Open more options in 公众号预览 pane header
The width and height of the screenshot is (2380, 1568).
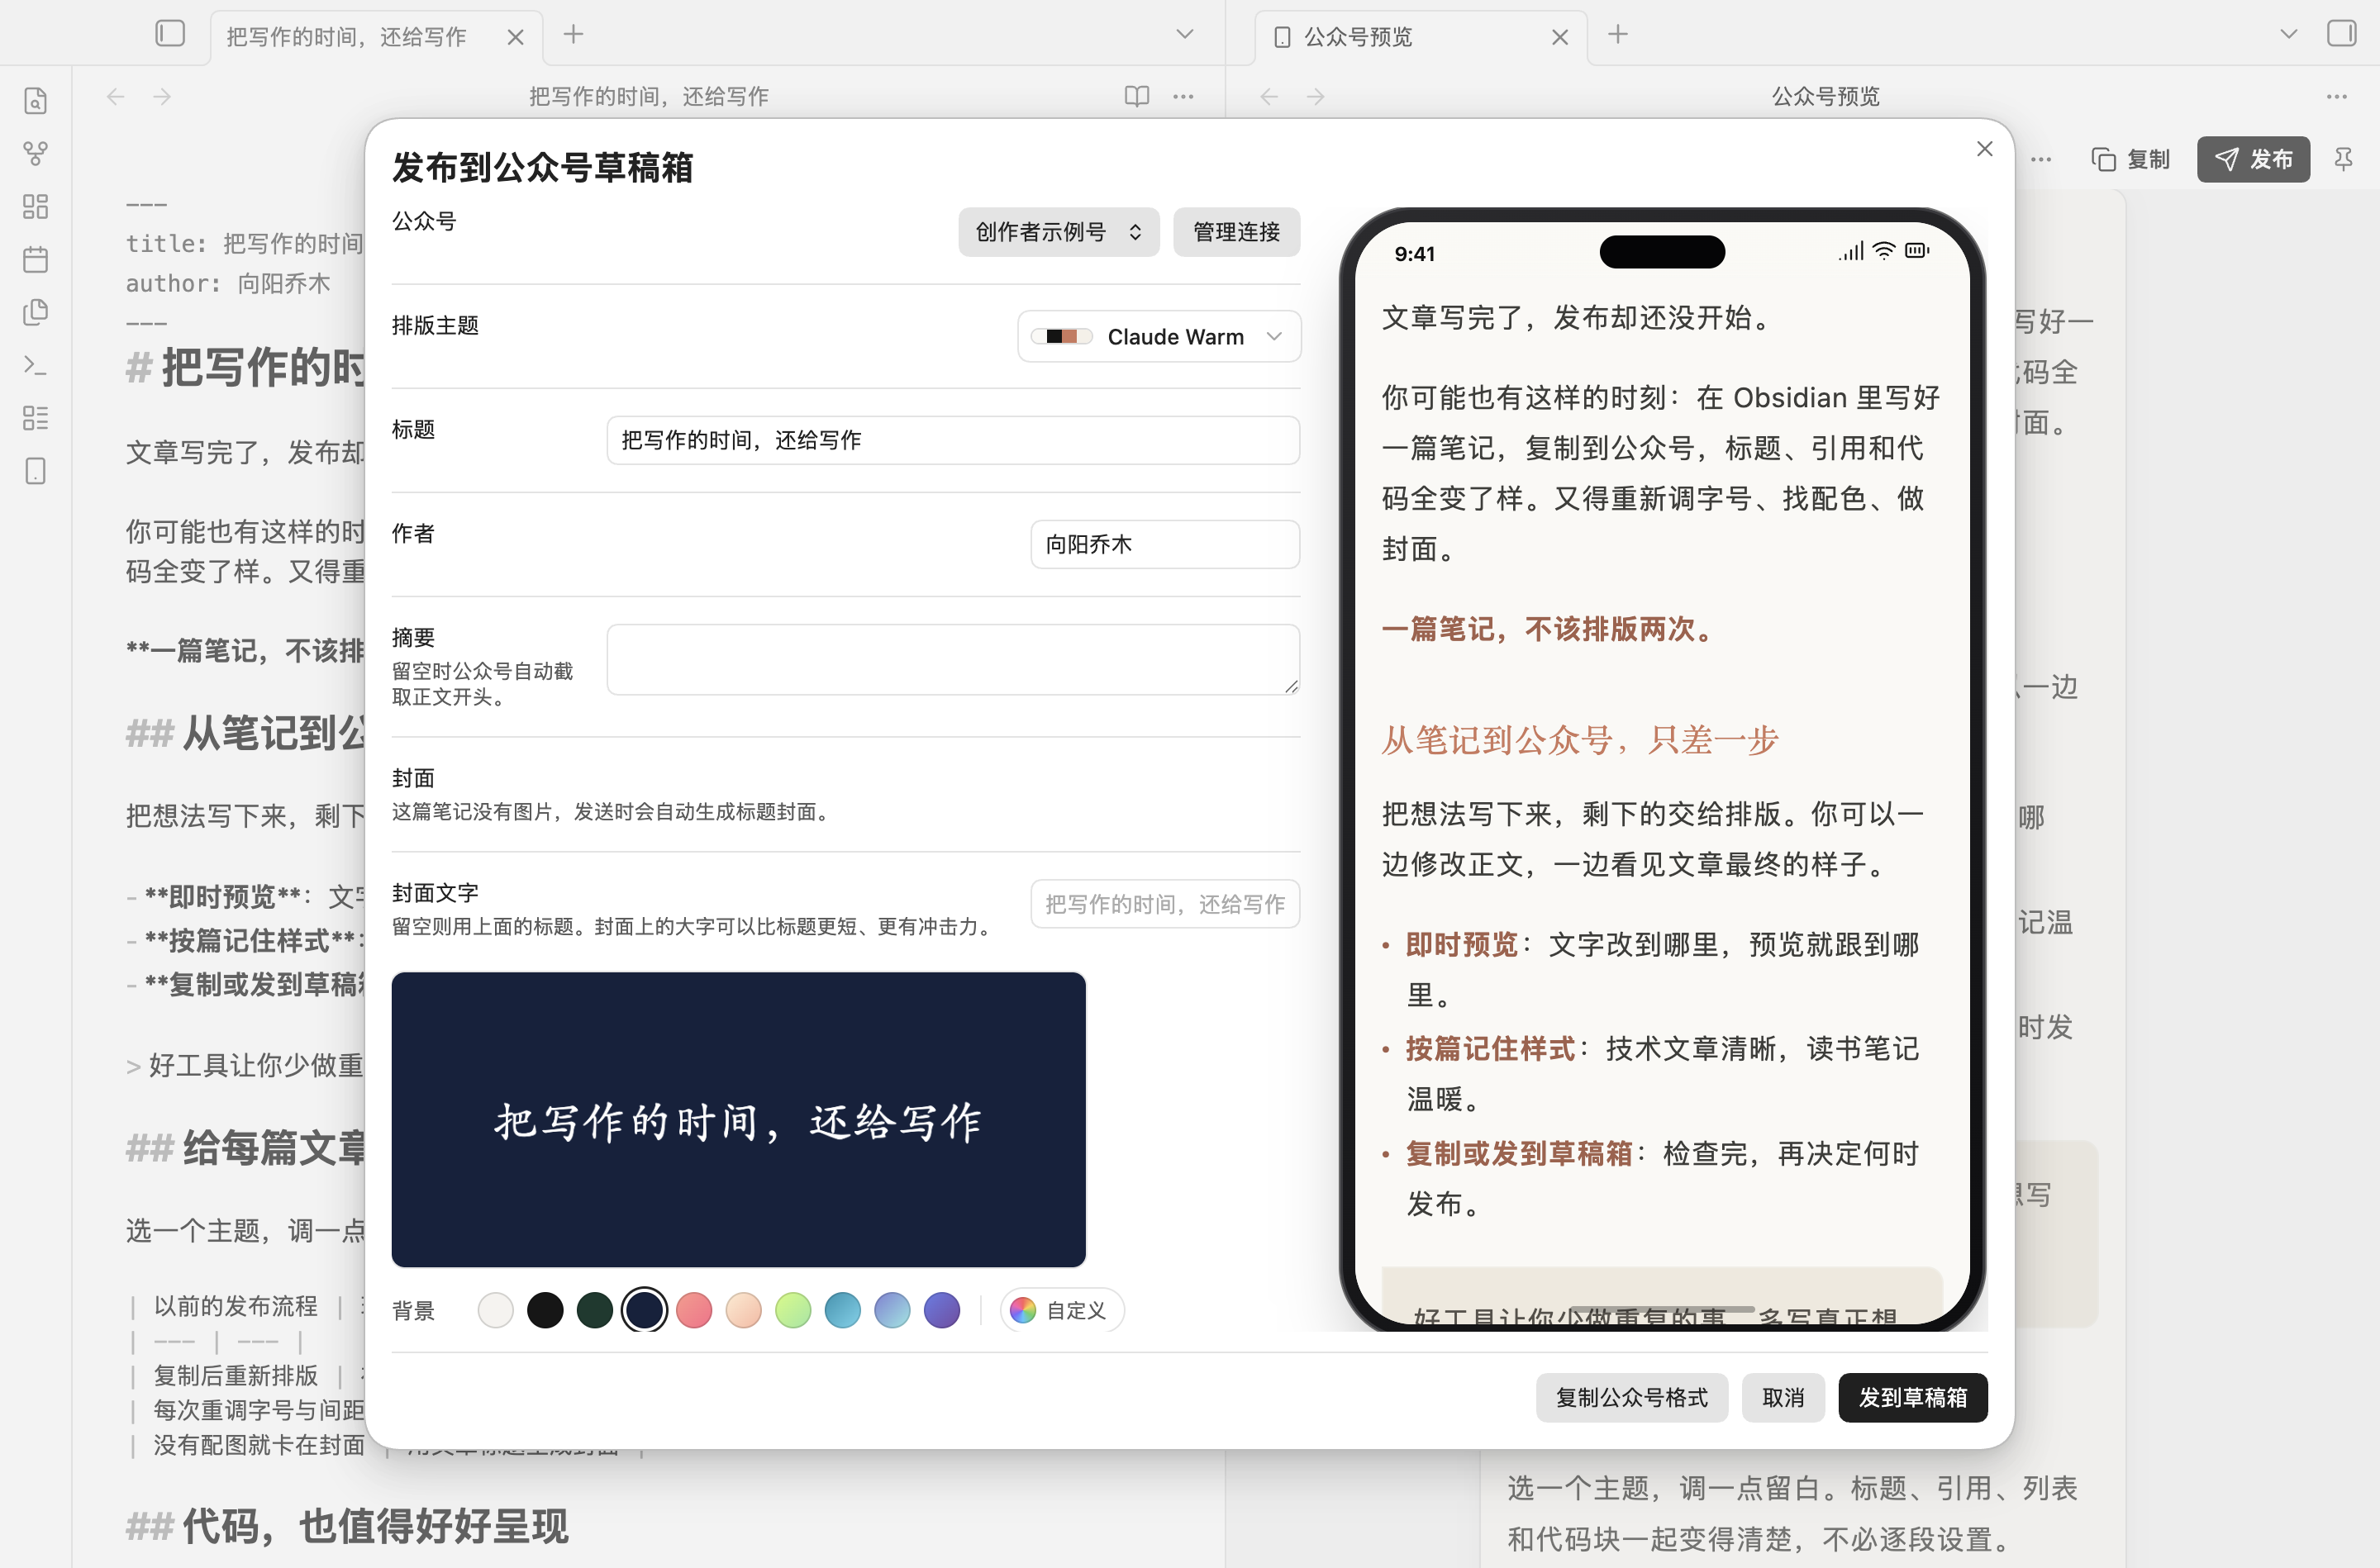(2336, 96)
